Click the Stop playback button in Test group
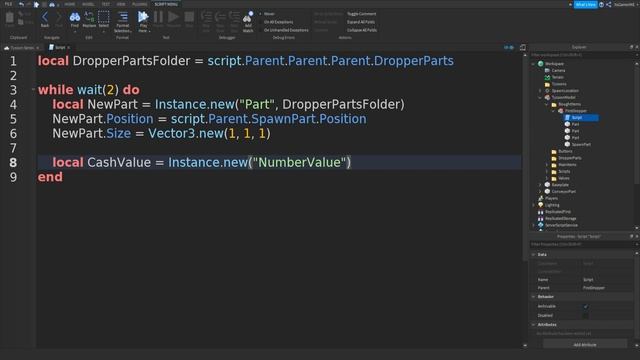The width and height of the screenshot is (640, 360). [x=189, y=17]
